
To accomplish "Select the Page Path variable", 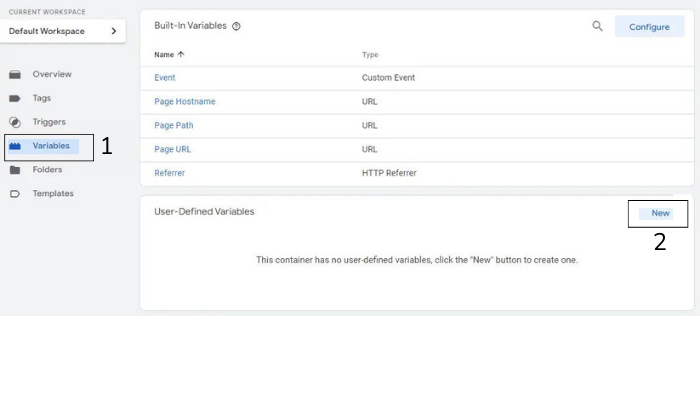I will [x=174, y=125].
